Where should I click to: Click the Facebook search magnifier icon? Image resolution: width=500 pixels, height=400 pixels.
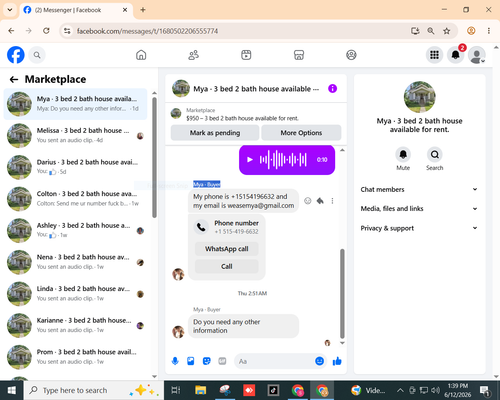point(37,55)
